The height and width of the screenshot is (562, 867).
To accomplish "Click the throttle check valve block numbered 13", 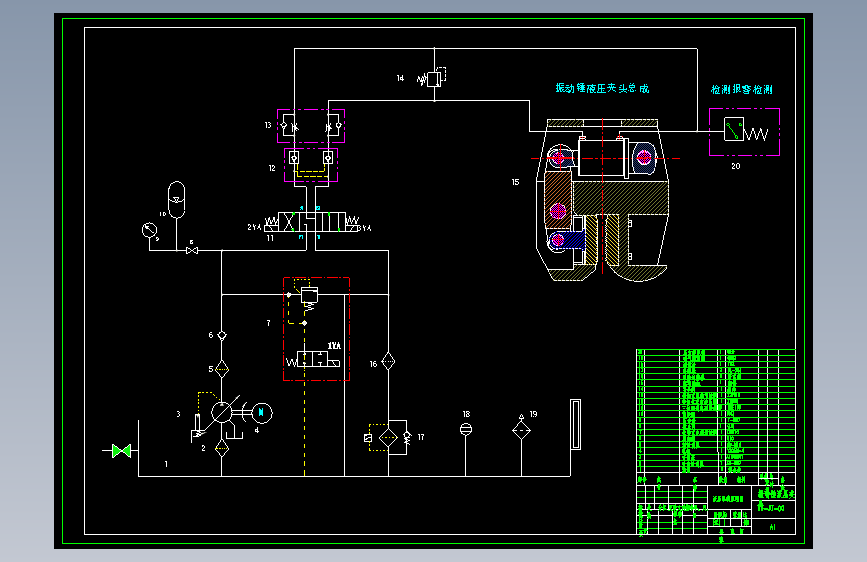I will tap(311, 126).
